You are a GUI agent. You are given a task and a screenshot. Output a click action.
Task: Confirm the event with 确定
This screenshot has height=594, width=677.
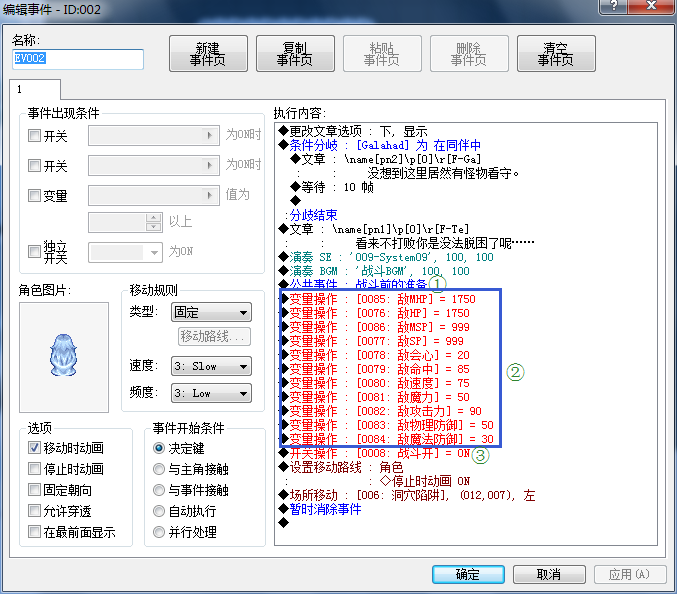(467, 574)
